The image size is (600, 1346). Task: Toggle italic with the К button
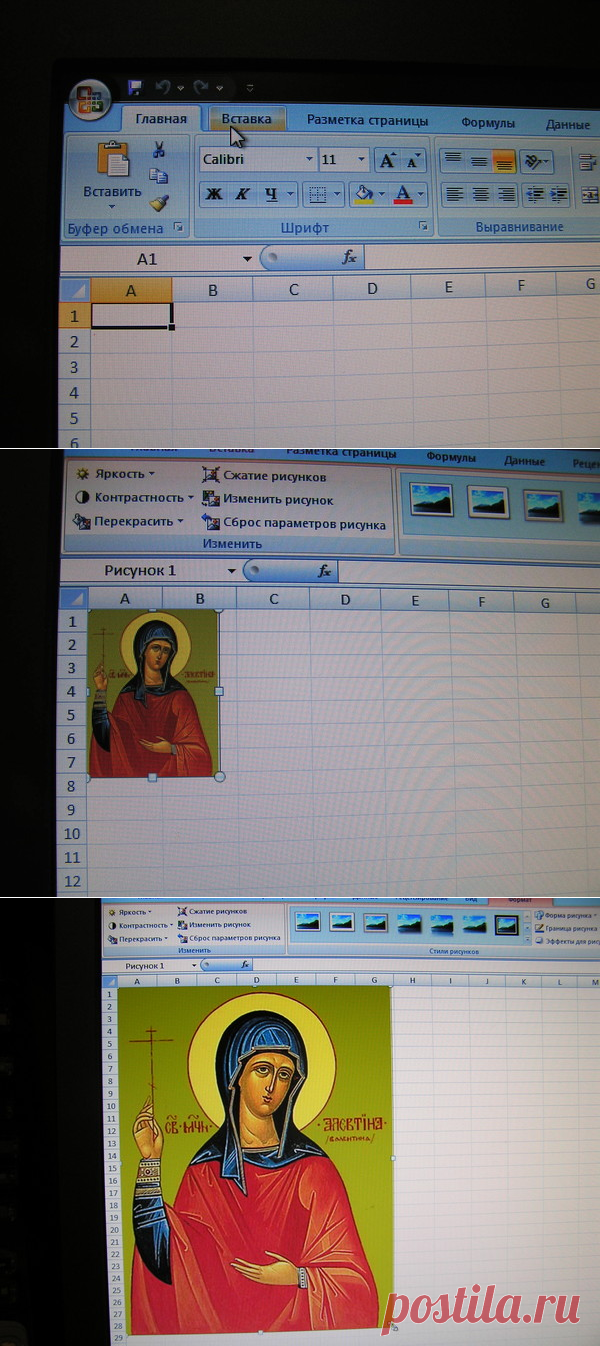[x=242, y=194]
